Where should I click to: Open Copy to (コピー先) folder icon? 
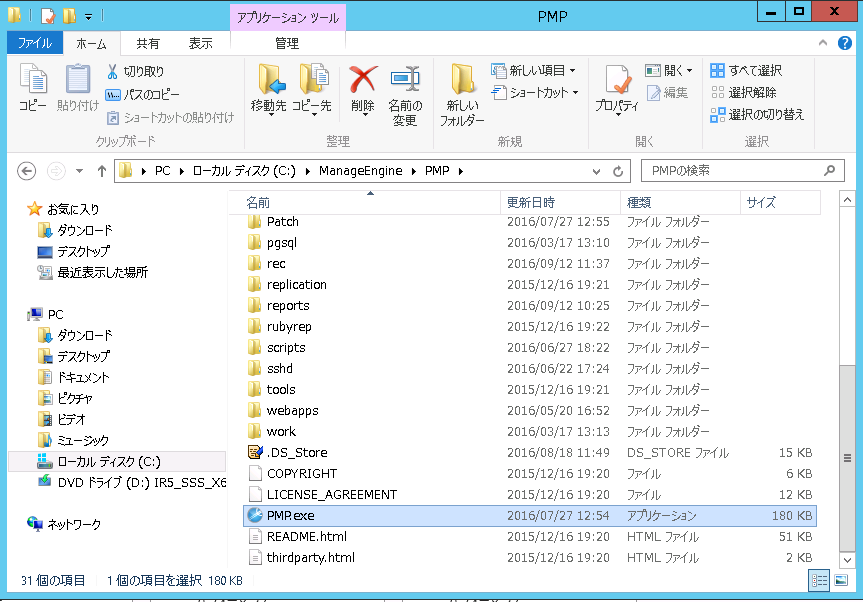[314, 80]
